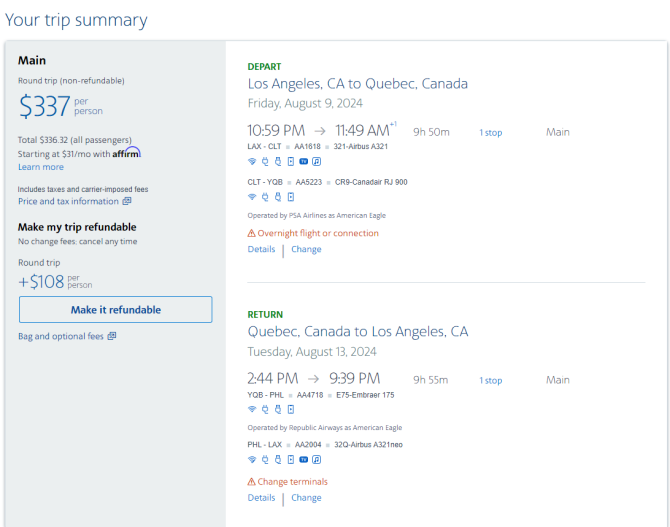Click Wi-Fi icon for flight AA5223
The width and height of the screenshot is (670, 527).
[x=252, y=197]
